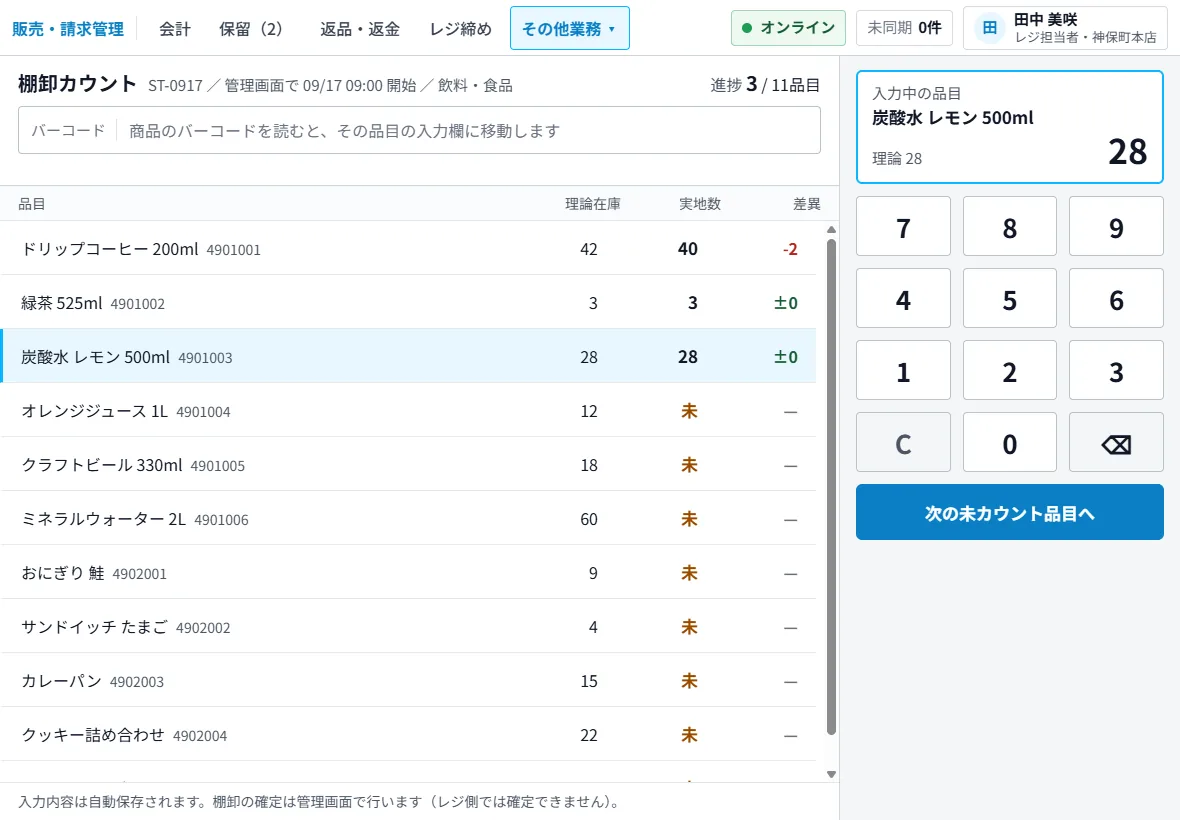This screenshot has width=1180, height=820.
Task: Click the 入力中の品目 count display showing 28
Action: [x=1127, y=152]
